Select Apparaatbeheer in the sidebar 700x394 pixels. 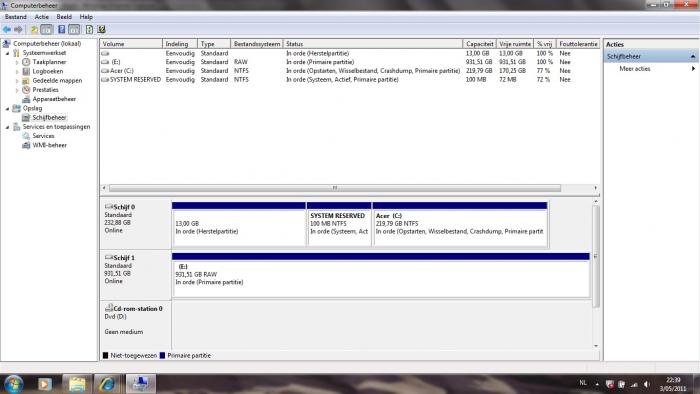pyautogui.click(x=54, y=99)
